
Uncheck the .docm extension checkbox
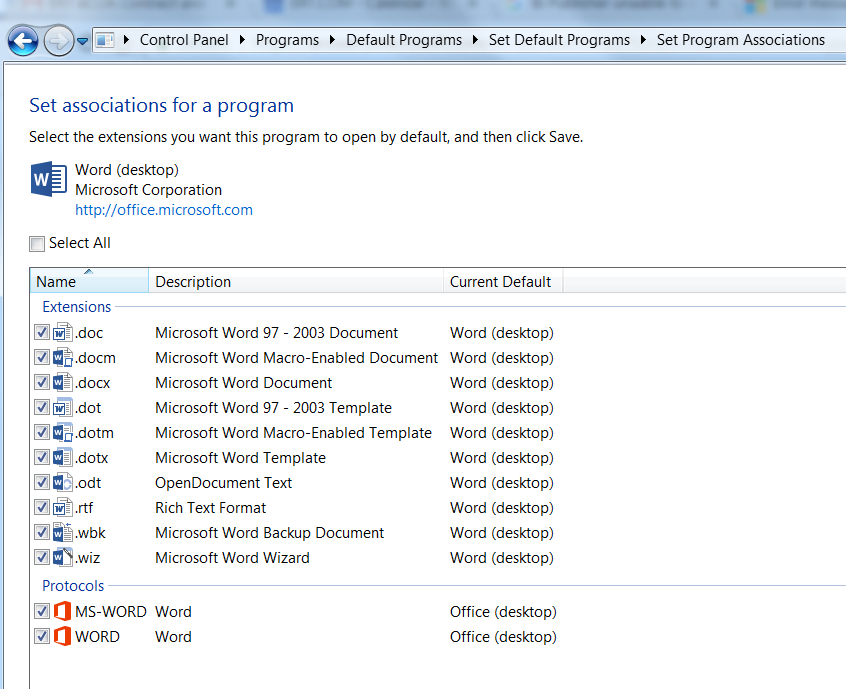click(42, 357)
